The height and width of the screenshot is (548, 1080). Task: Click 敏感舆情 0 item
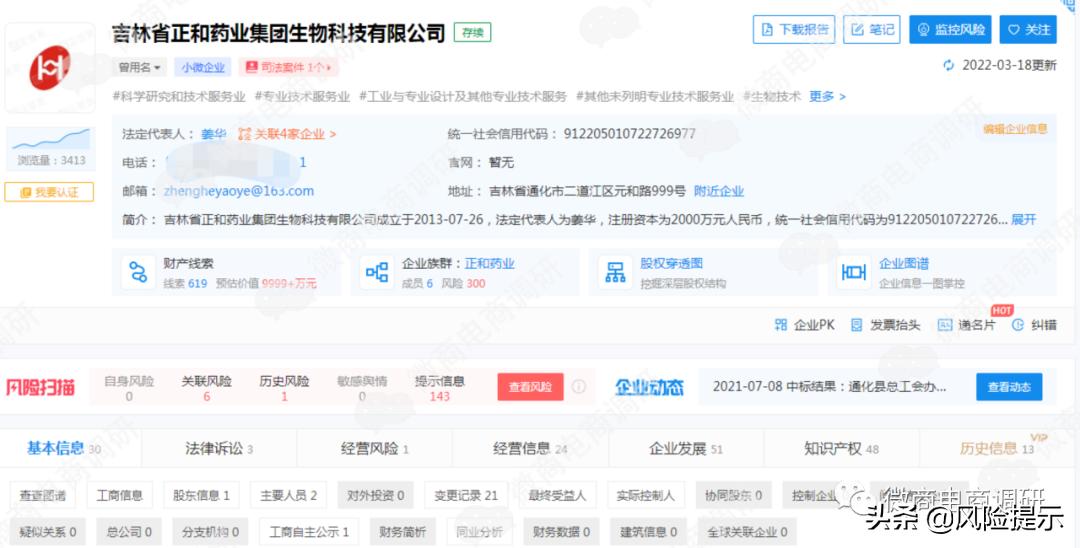(362, 388)
